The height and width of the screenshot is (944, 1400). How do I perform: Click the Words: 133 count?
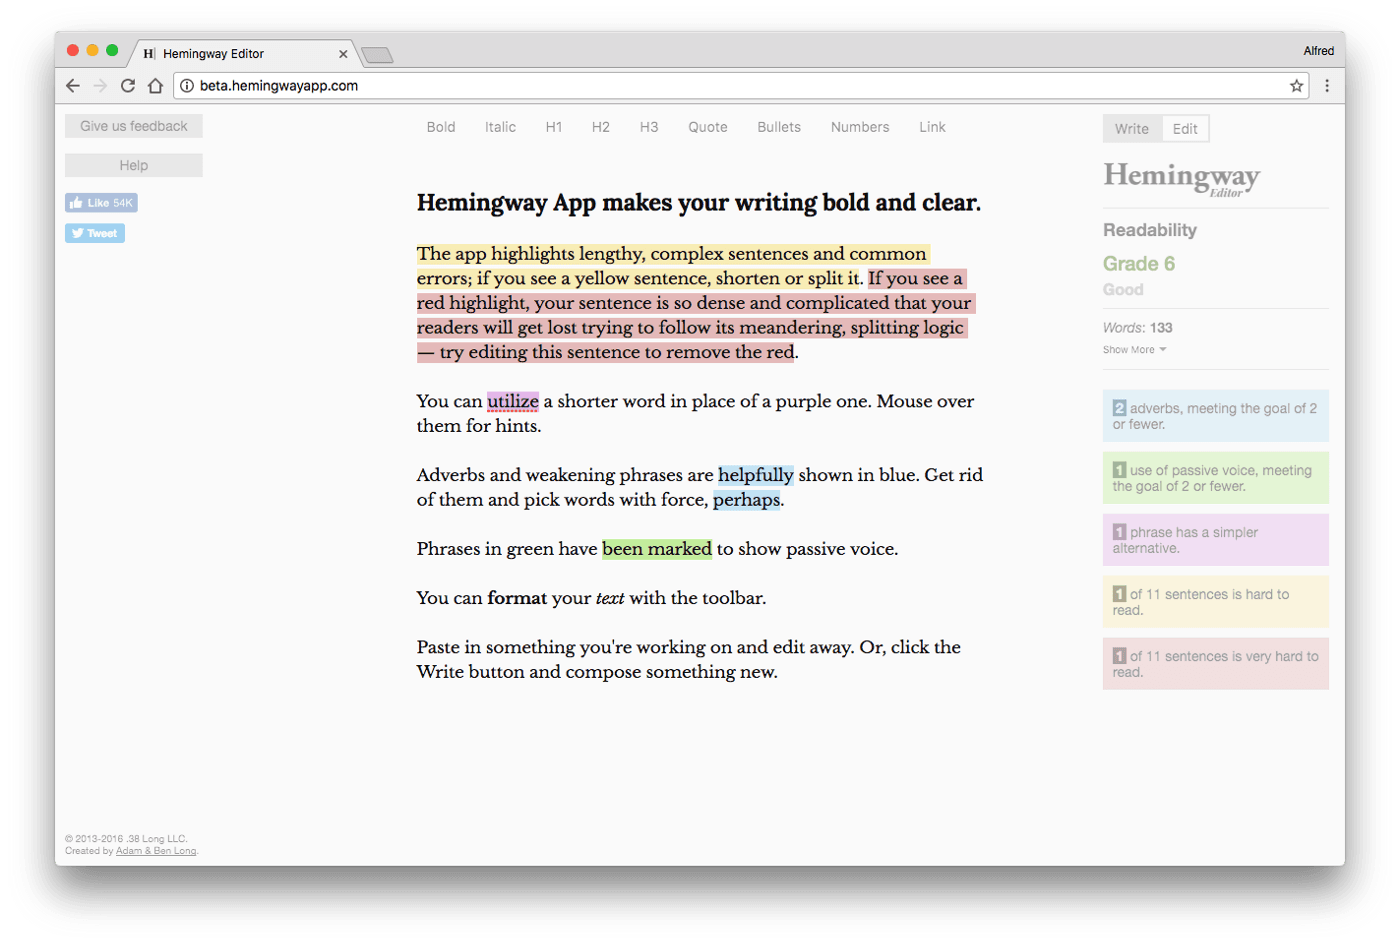tap(1138, 328)
